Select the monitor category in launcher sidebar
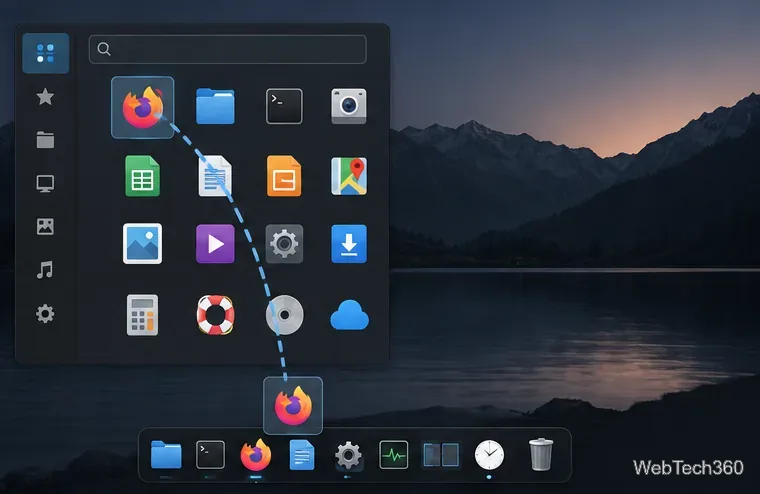The height and width of the screenshot is (494, 760). click(45, 184)
